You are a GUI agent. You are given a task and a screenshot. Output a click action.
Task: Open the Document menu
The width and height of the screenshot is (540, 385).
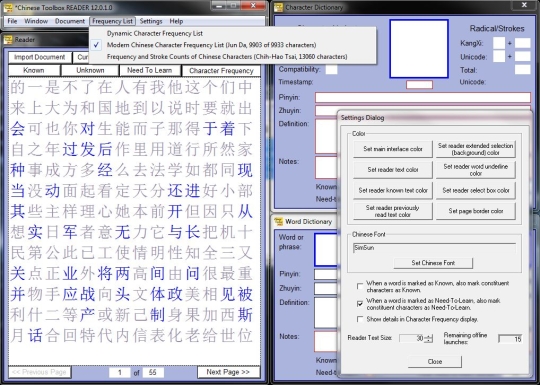point(70,21)
